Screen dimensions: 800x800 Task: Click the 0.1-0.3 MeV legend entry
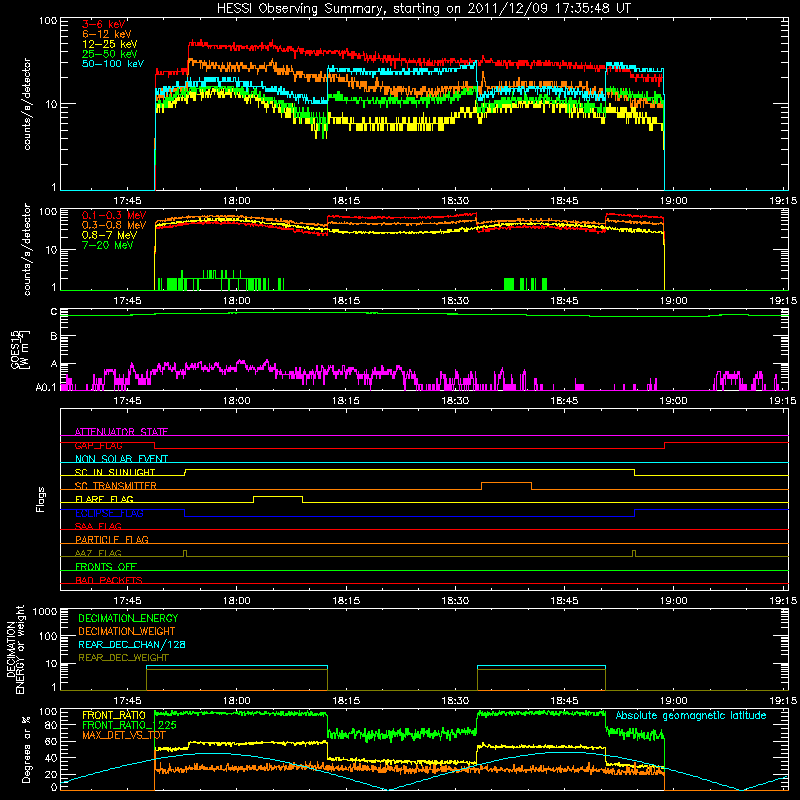pyautogui.click(x=114, y=215)
